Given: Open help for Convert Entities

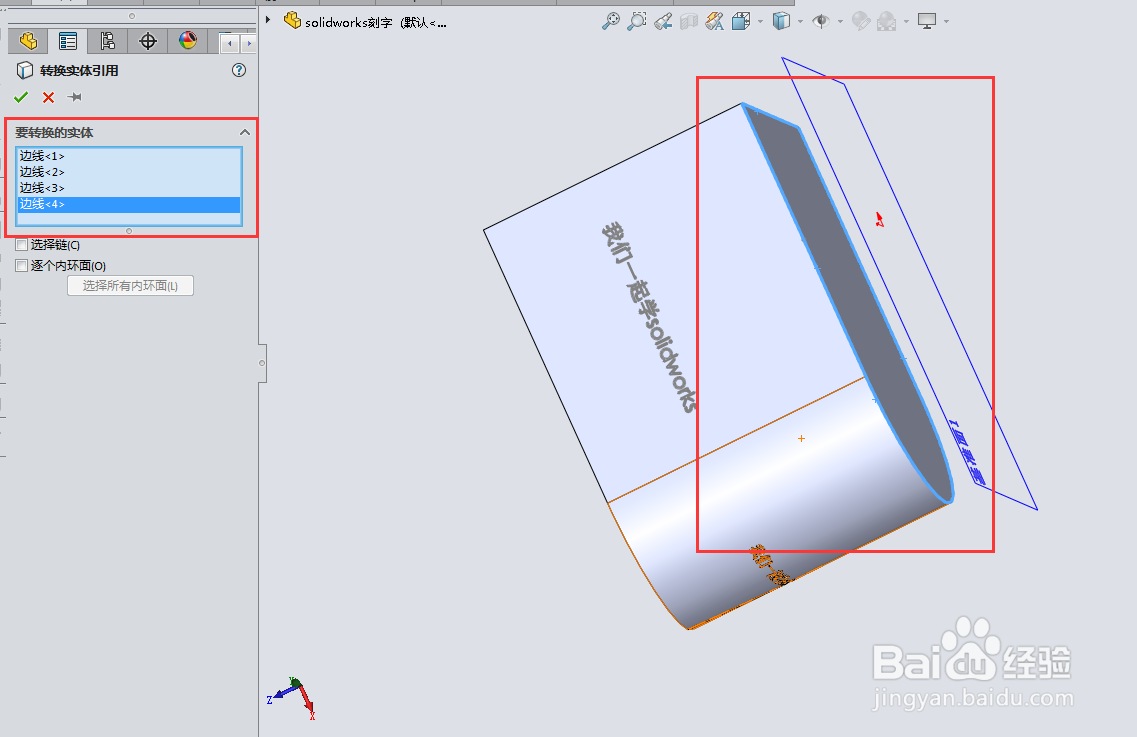Looking at the screenshot, I should [x=239, y=70].
